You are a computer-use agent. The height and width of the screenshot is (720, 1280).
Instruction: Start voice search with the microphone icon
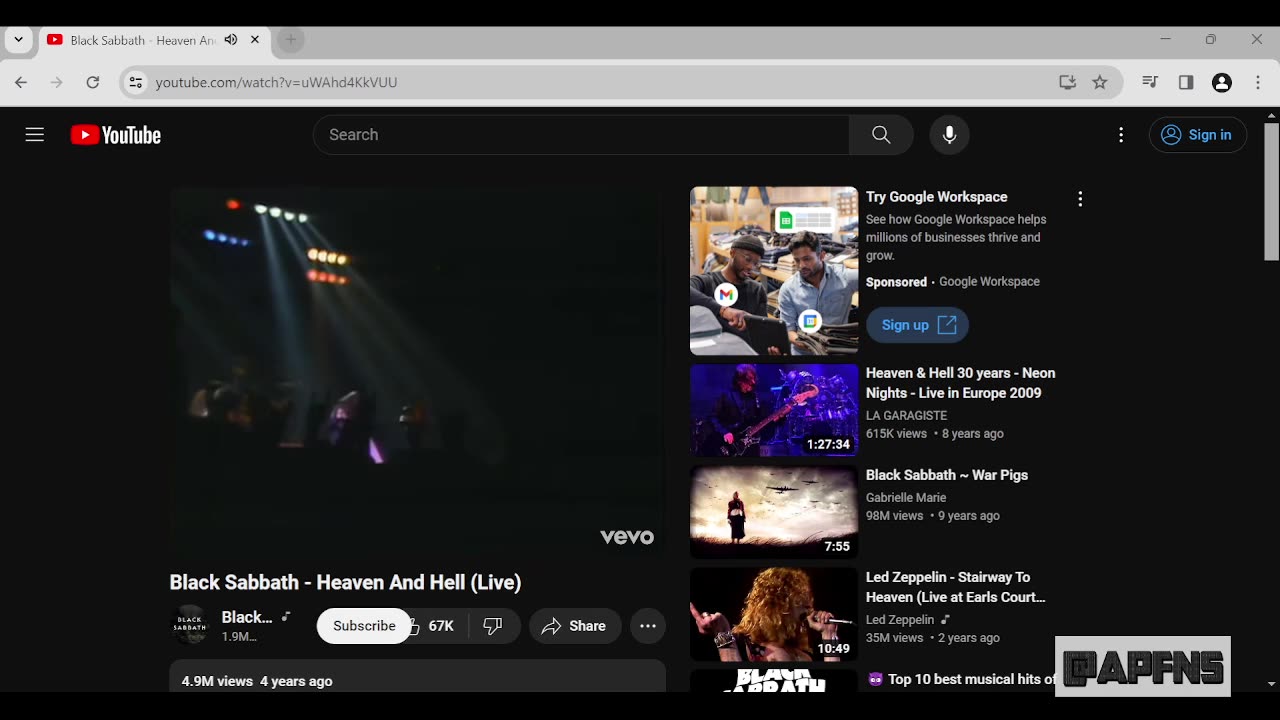tap(949, 135)
